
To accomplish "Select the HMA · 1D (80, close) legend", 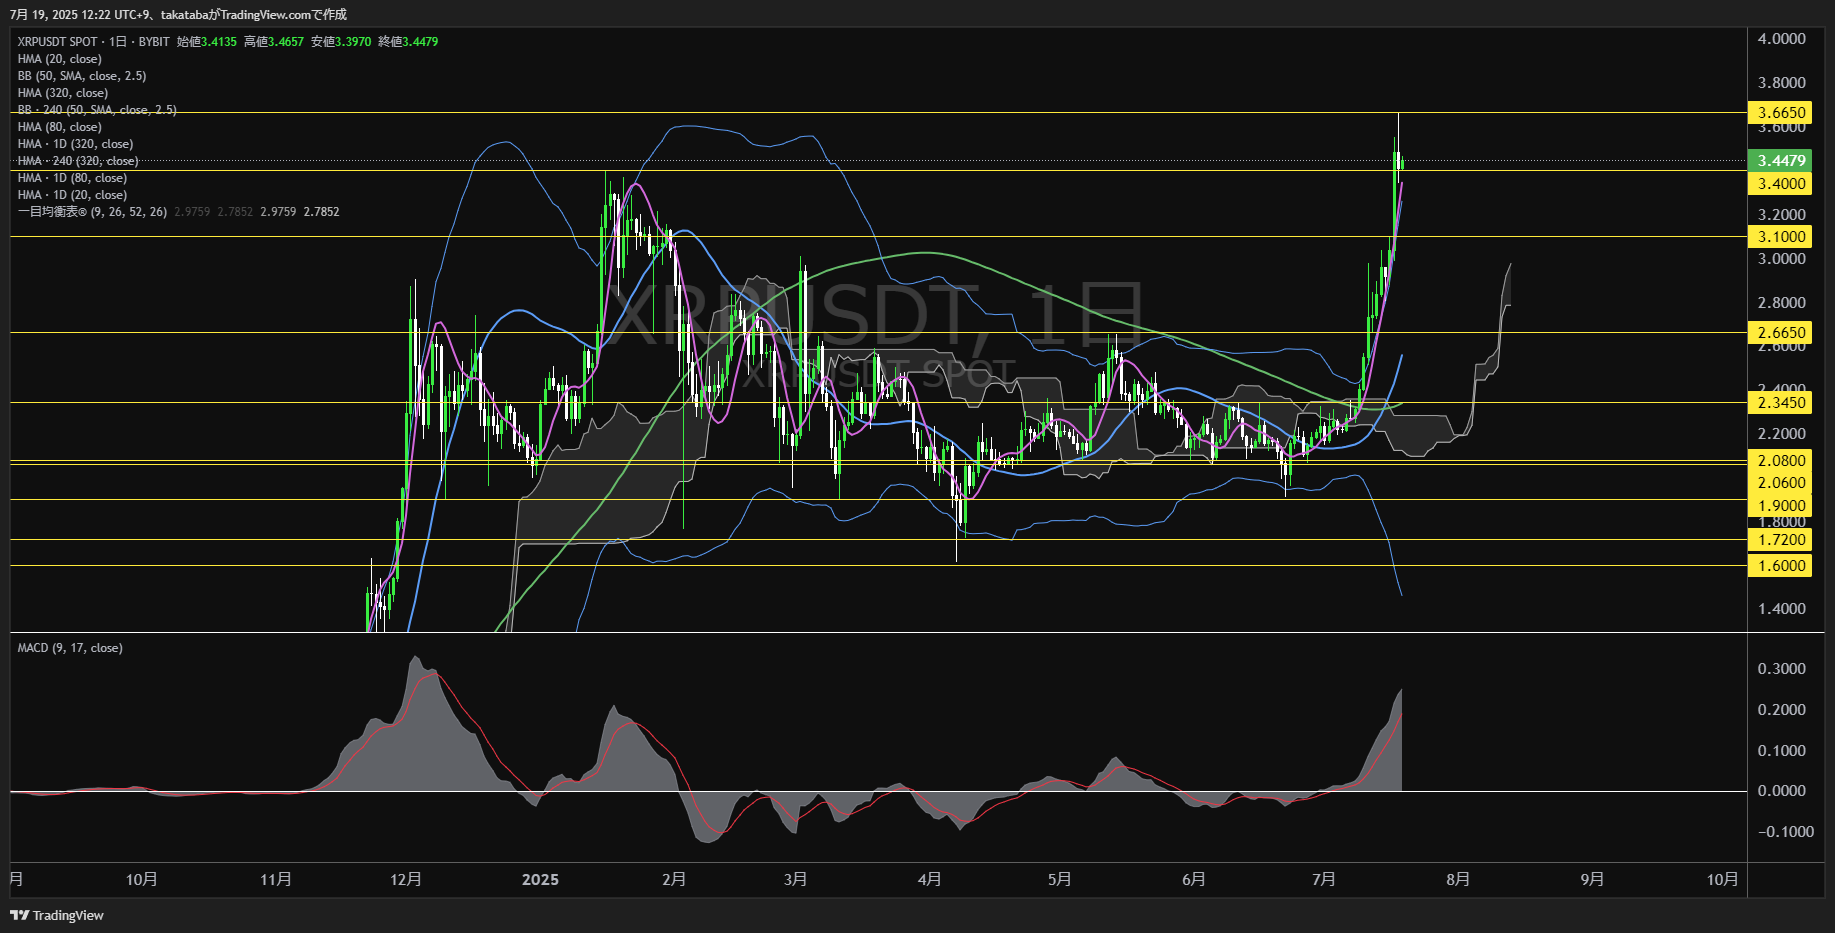I will click(72, 178).
